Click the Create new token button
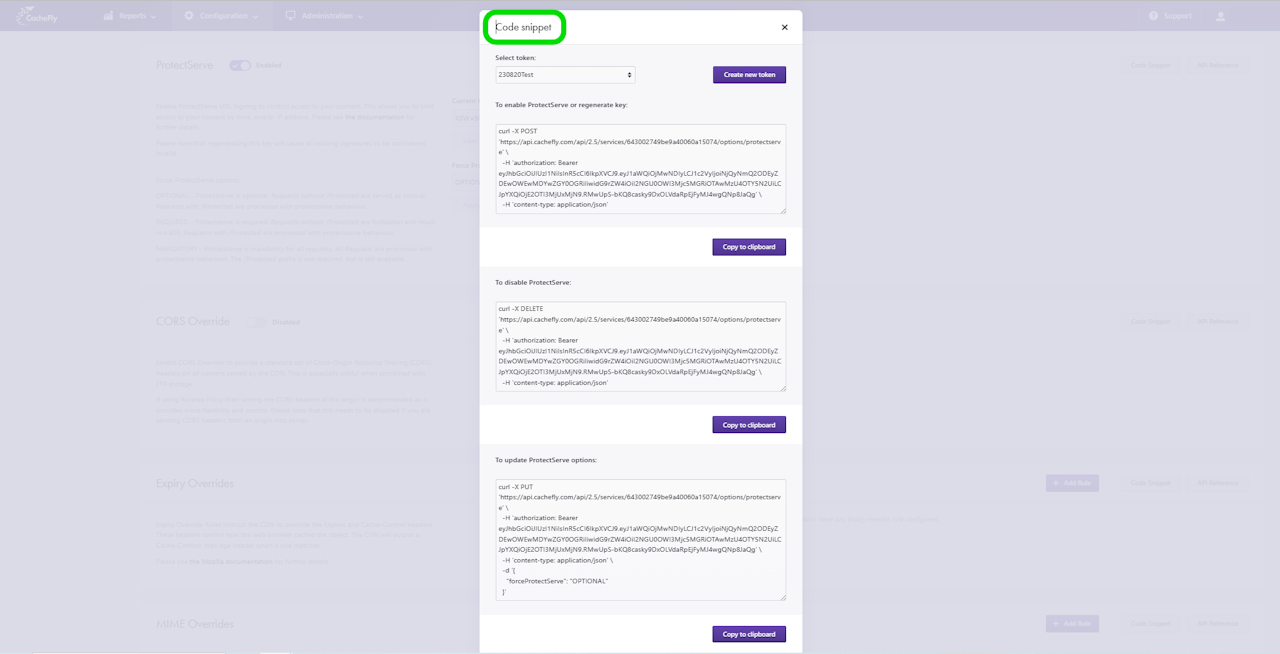This screenshot has height=654, width=1280. [749, 75]
